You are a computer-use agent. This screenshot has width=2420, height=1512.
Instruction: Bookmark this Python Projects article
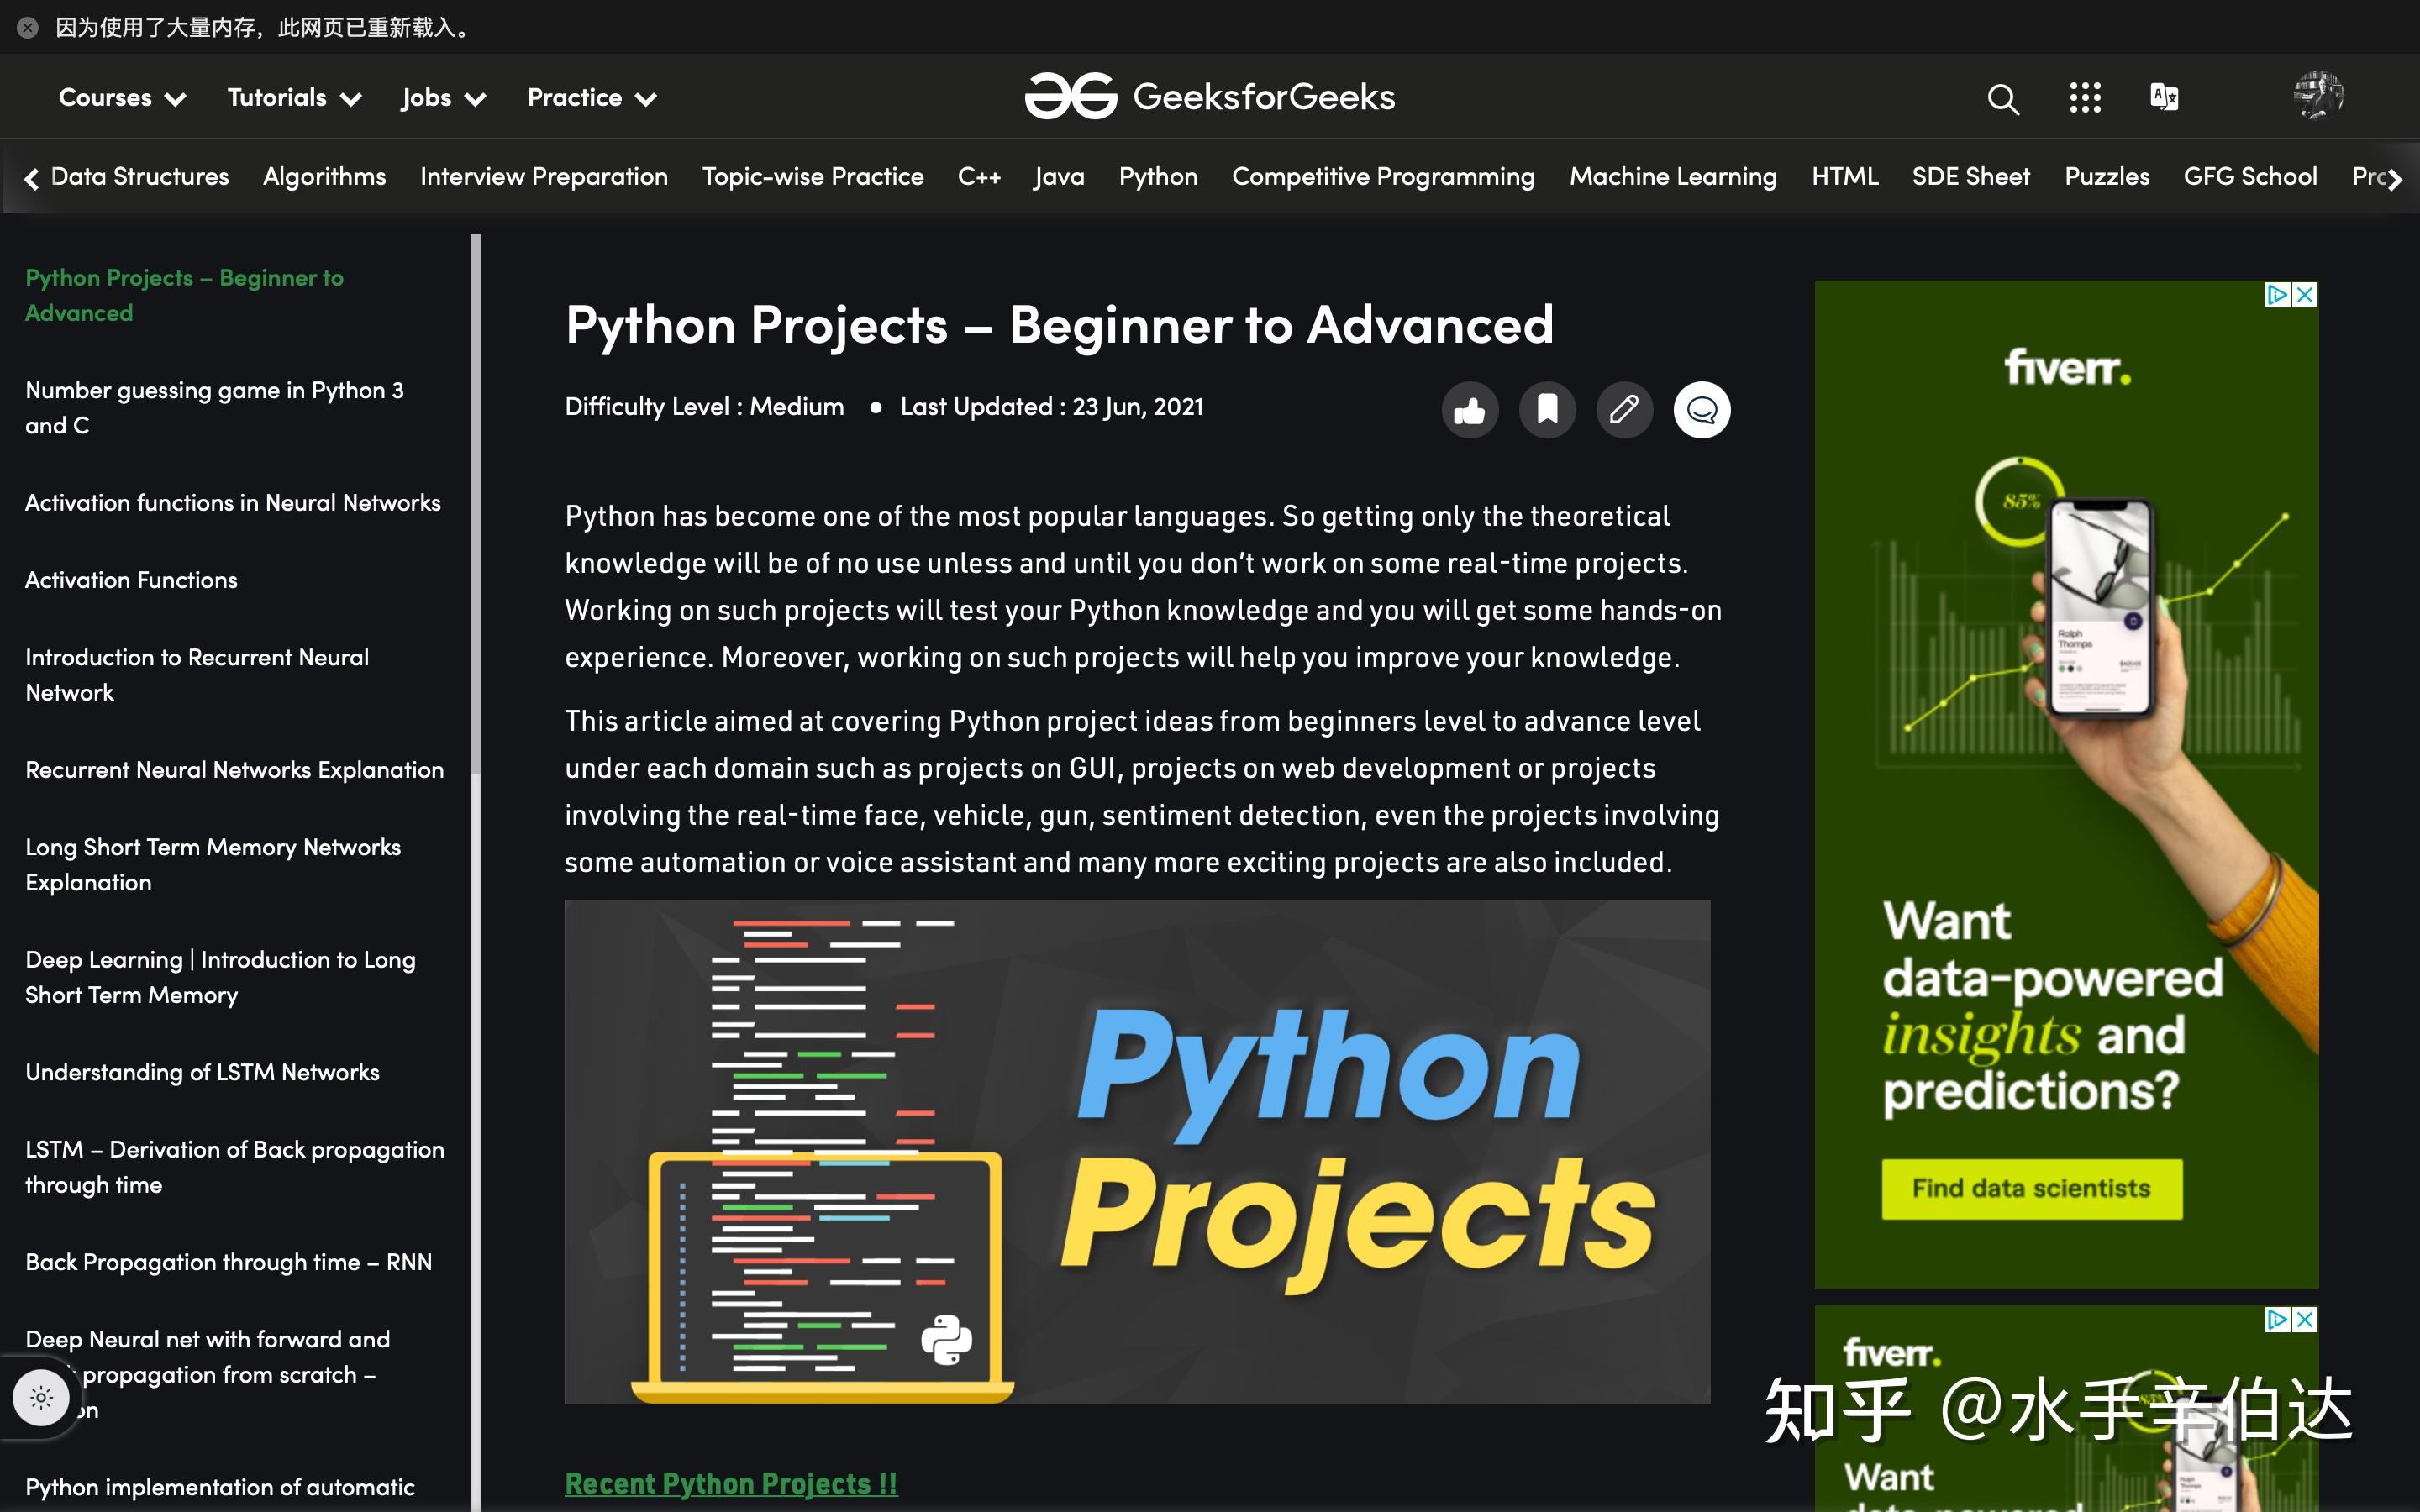tap(1547, 409)
